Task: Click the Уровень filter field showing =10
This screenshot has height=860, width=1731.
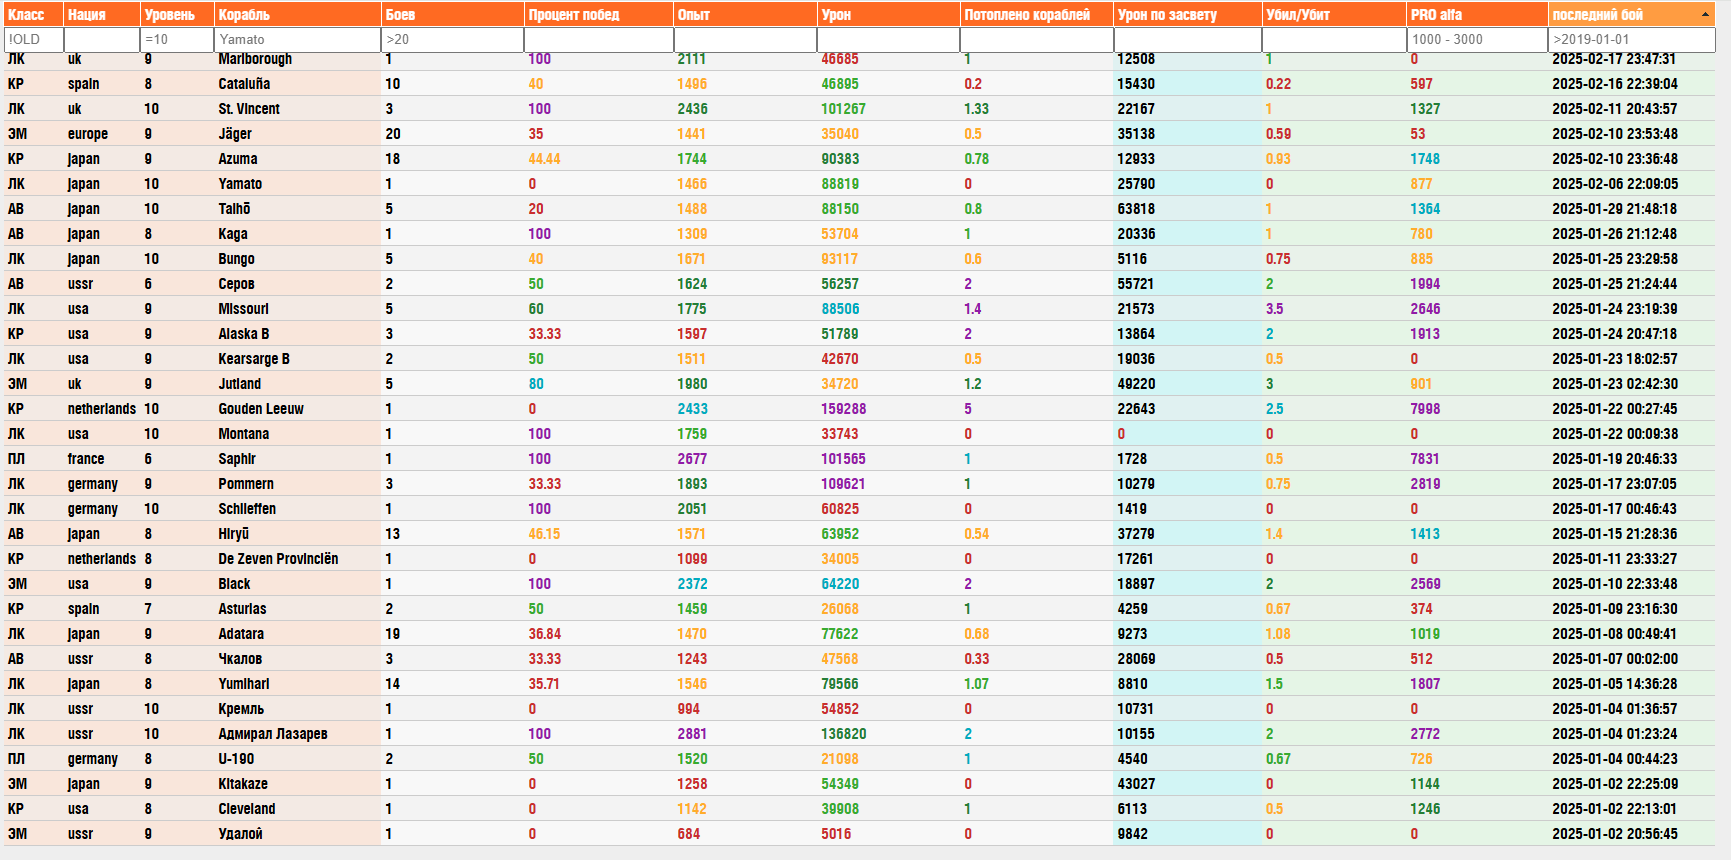Action: [x=177, y=39]
